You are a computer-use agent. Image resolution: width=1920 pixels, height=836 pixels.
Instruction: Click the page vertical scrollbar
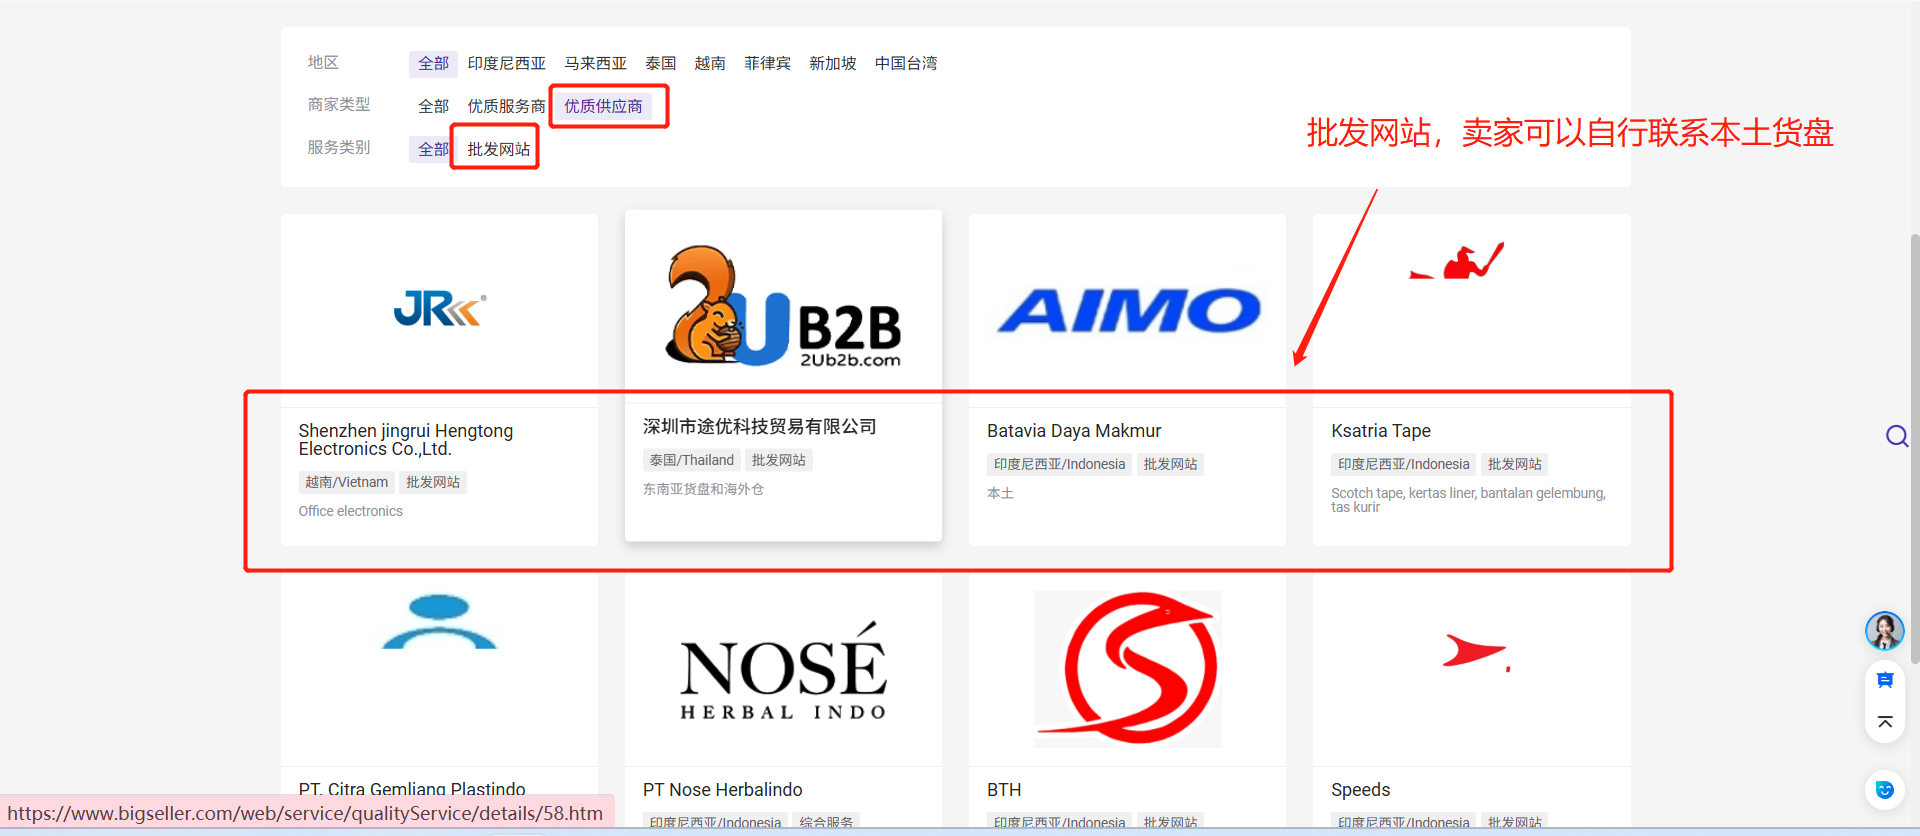[x=1914, y=450]
